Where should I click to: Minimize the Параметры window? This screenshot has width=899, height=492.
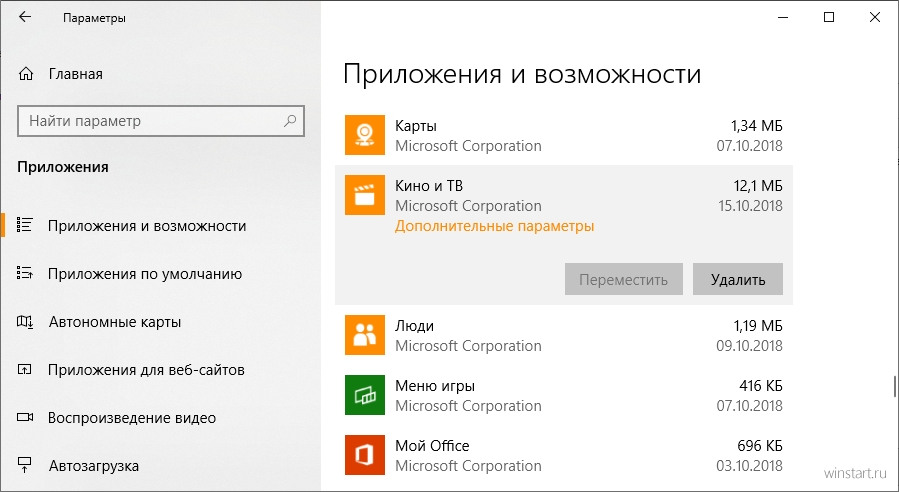click(783, 17)
